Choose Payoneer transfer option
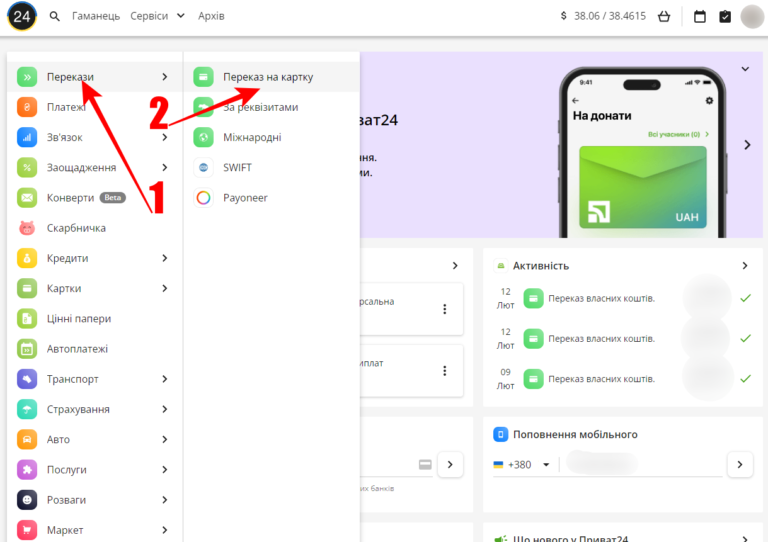The height and width of the screenshot is (542, 768). [245, 198]
